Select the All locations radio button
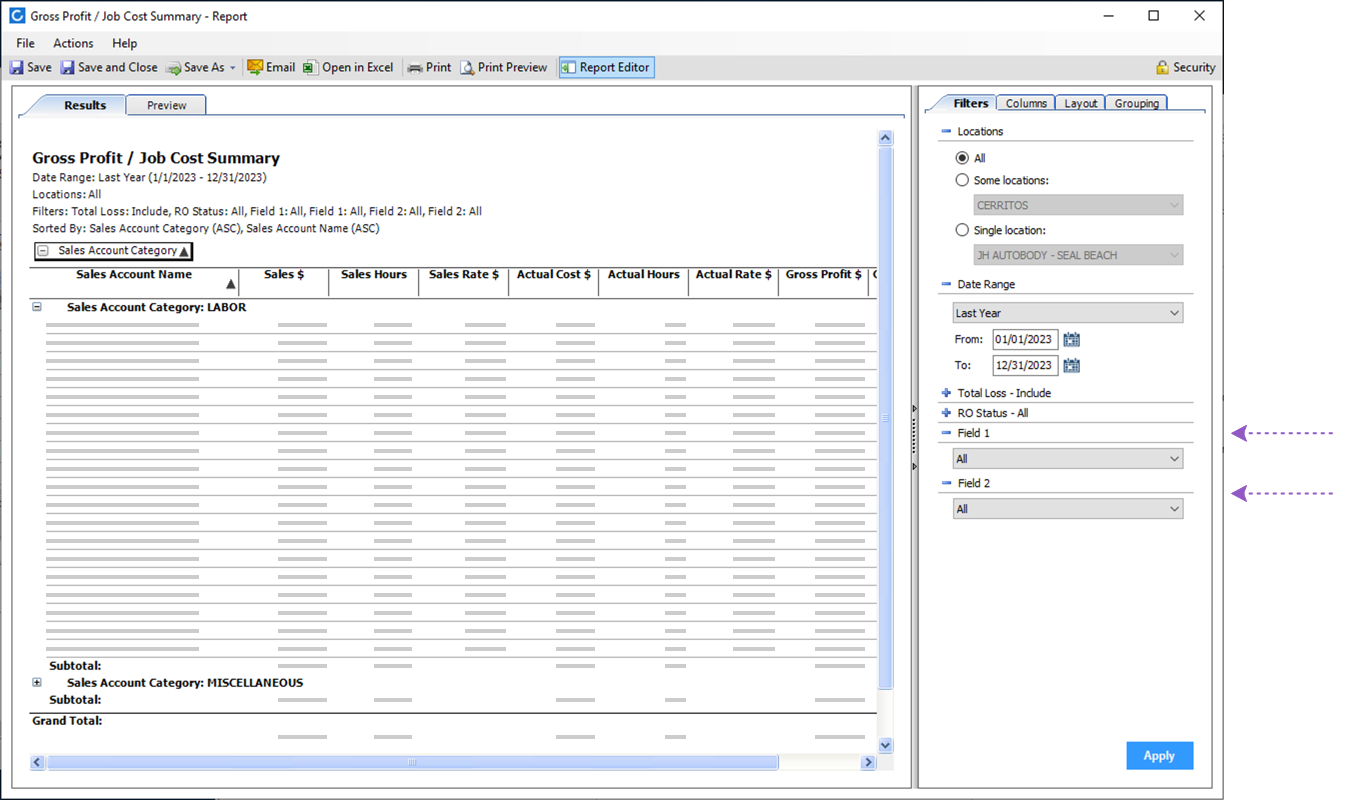 962,158
